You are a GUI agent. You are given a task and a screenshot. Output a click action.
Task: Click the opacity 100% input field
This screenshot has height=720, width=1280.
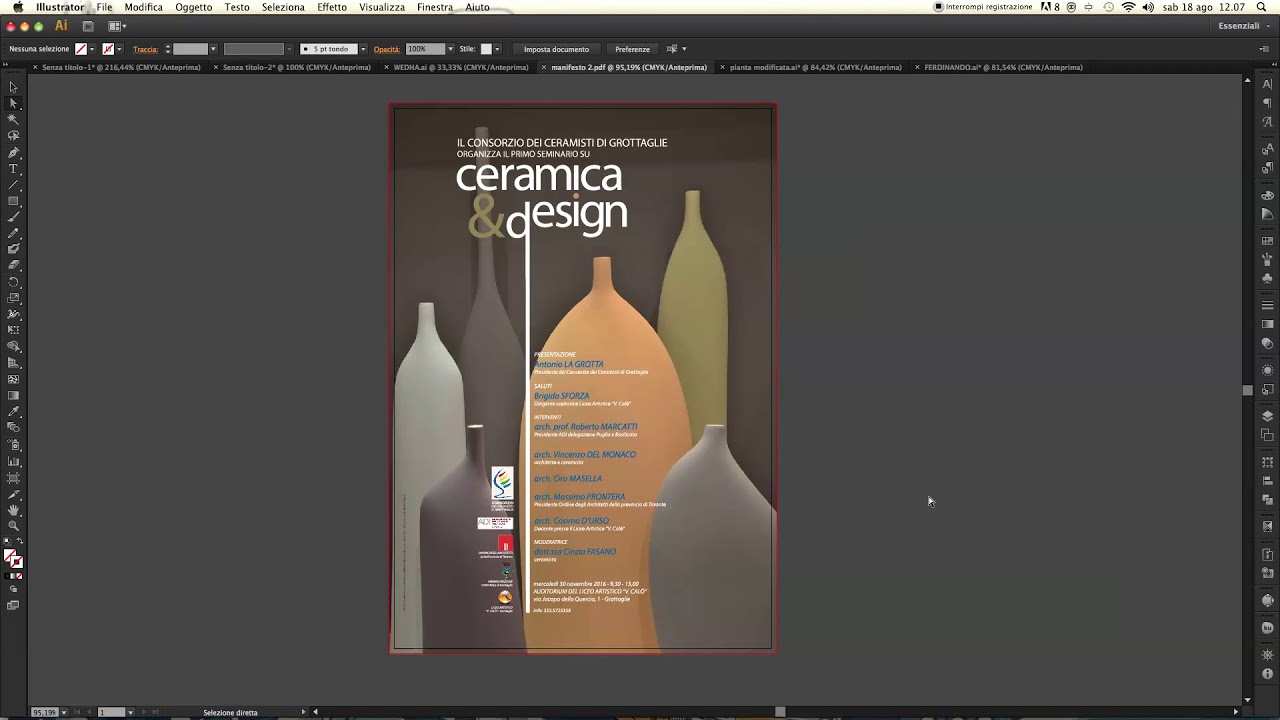click(x=424, y=49)
